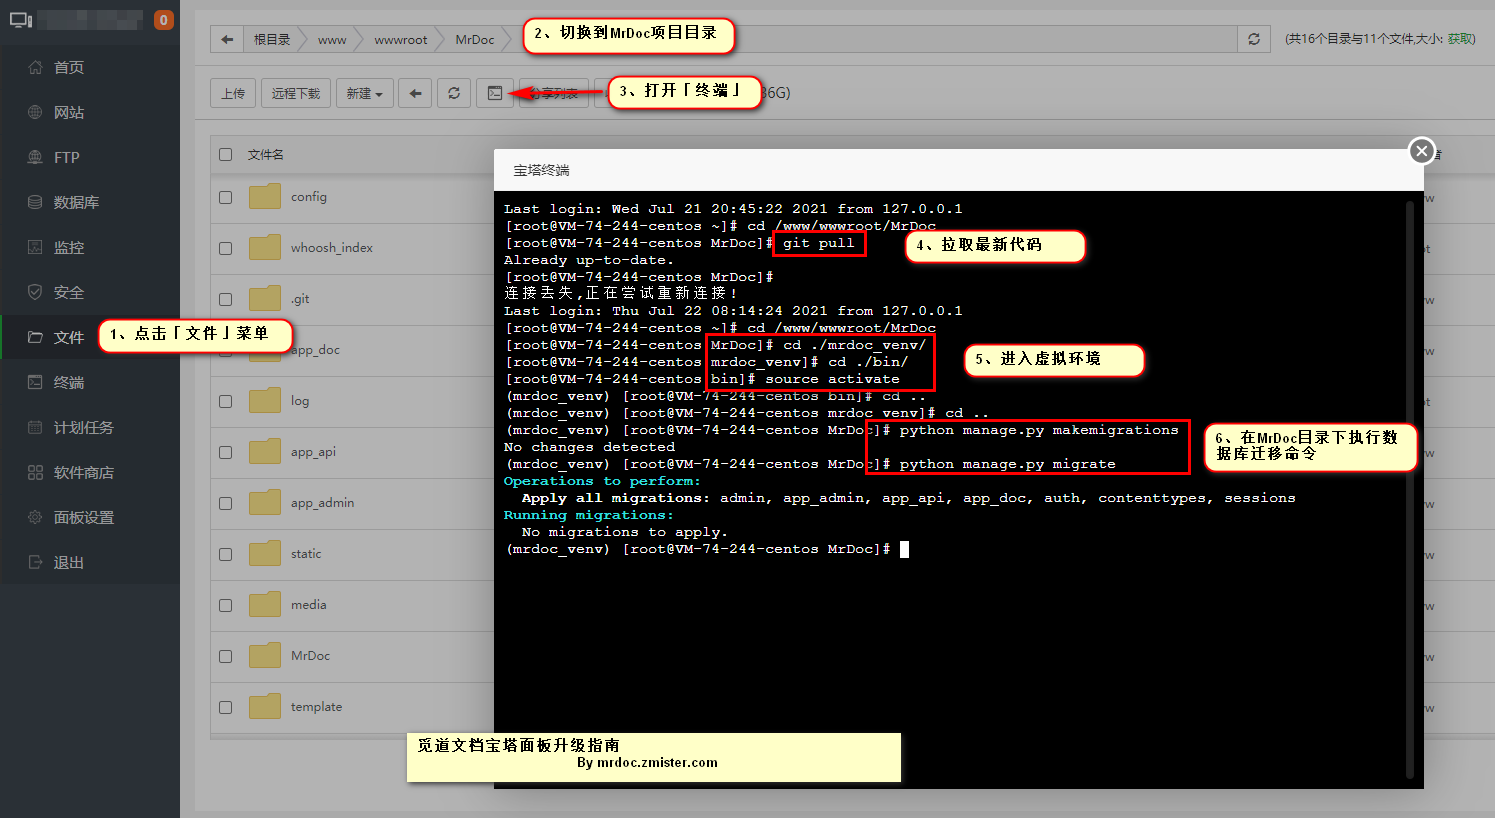Navigate to wwwroot in breadcrumb path
1495x818 pixels.
tap(400, 39)
